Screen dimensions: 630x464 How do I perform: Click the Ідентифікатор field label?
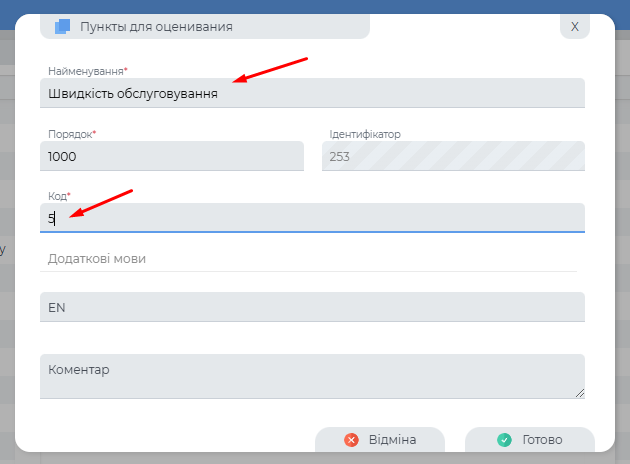point(365,134)
